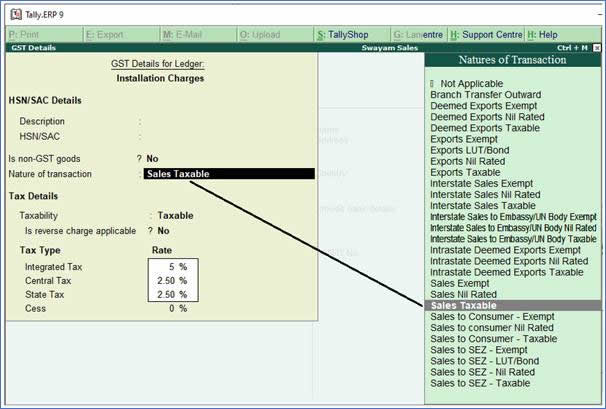Pick Exports Taxable
The image size is (606, 409).
pyautogui.click(x=465, y=172)
